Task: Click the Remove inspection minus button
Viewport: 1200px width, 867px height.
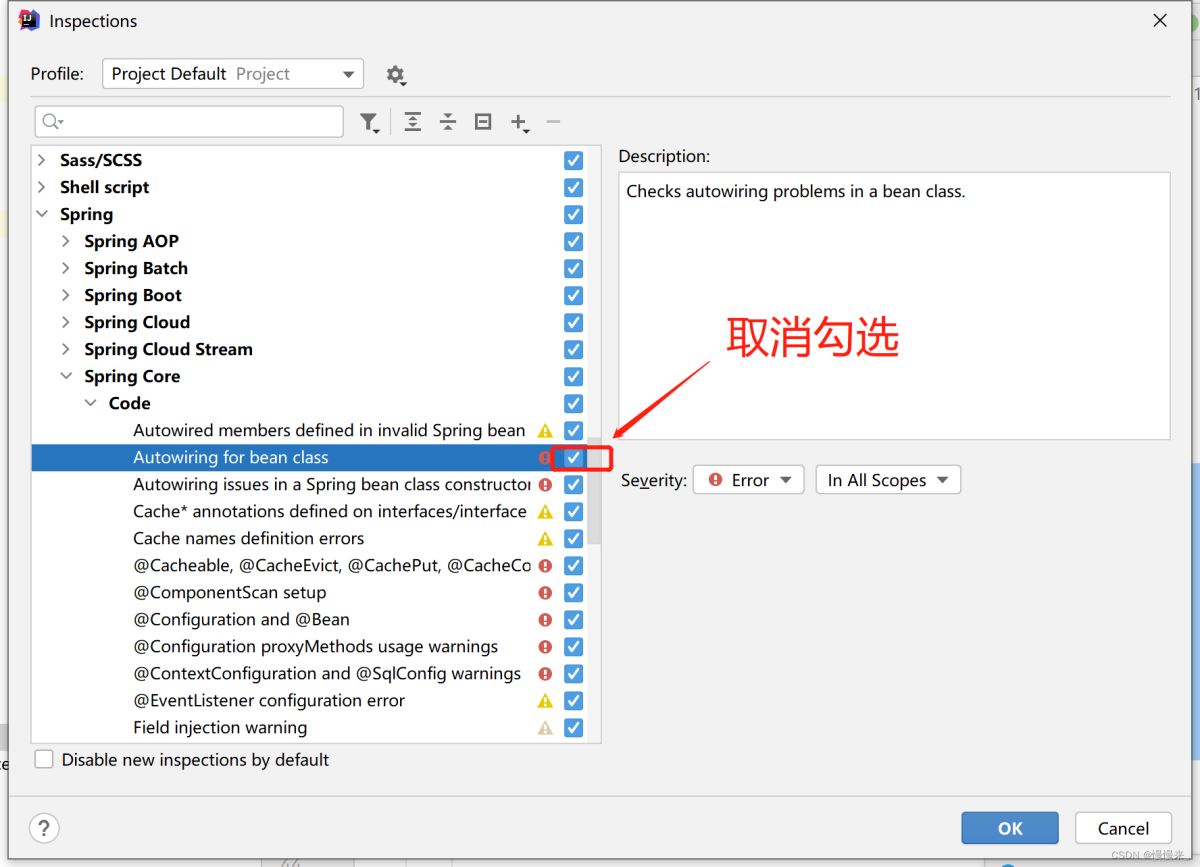Action: click(x=553, y=122)
